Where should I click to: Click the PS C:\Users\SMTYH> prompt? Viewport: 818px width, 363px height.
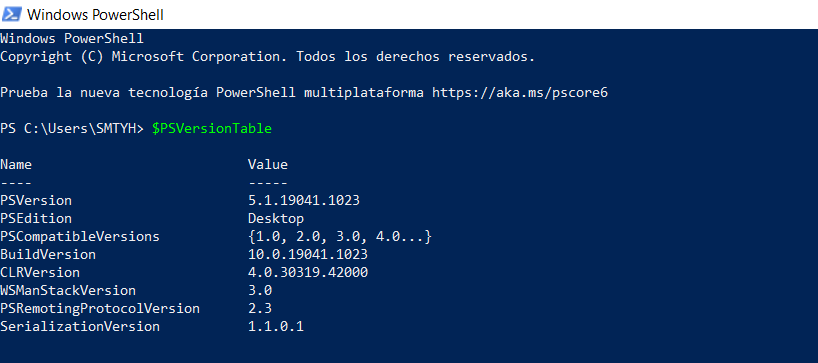[71, 129]
